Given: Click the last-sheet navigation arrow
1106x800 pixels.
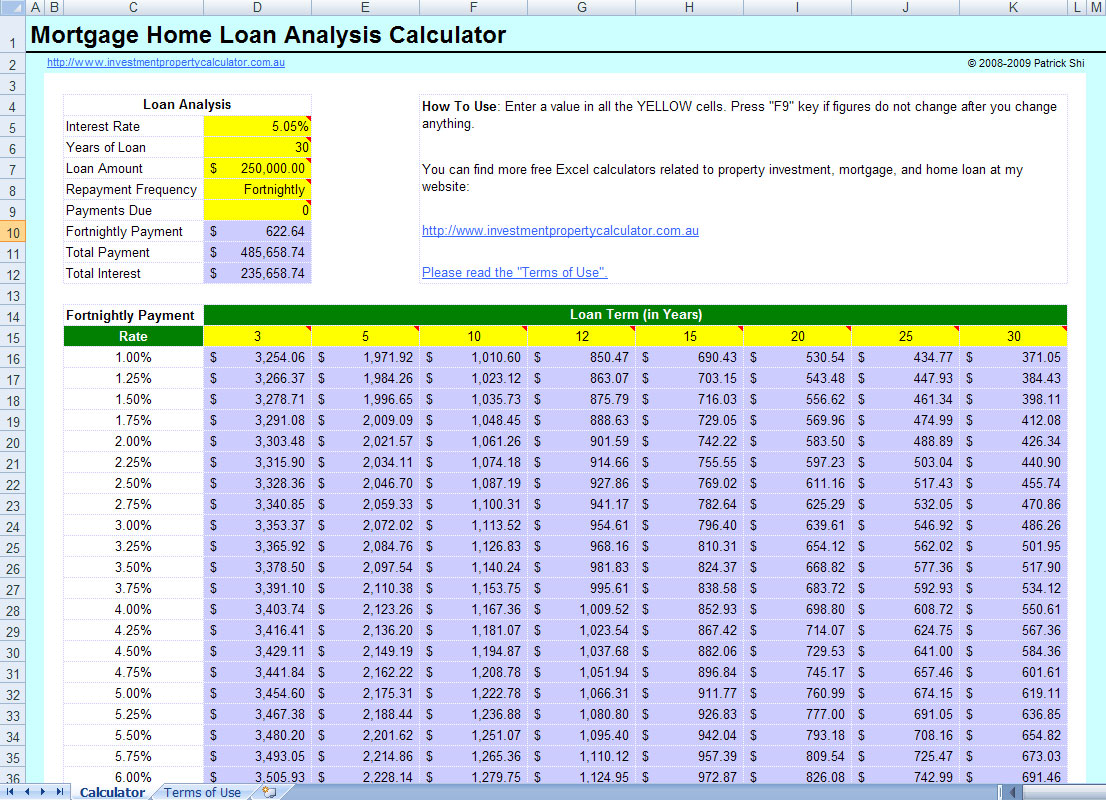Looking at the screenshot, I should [59, 791].
